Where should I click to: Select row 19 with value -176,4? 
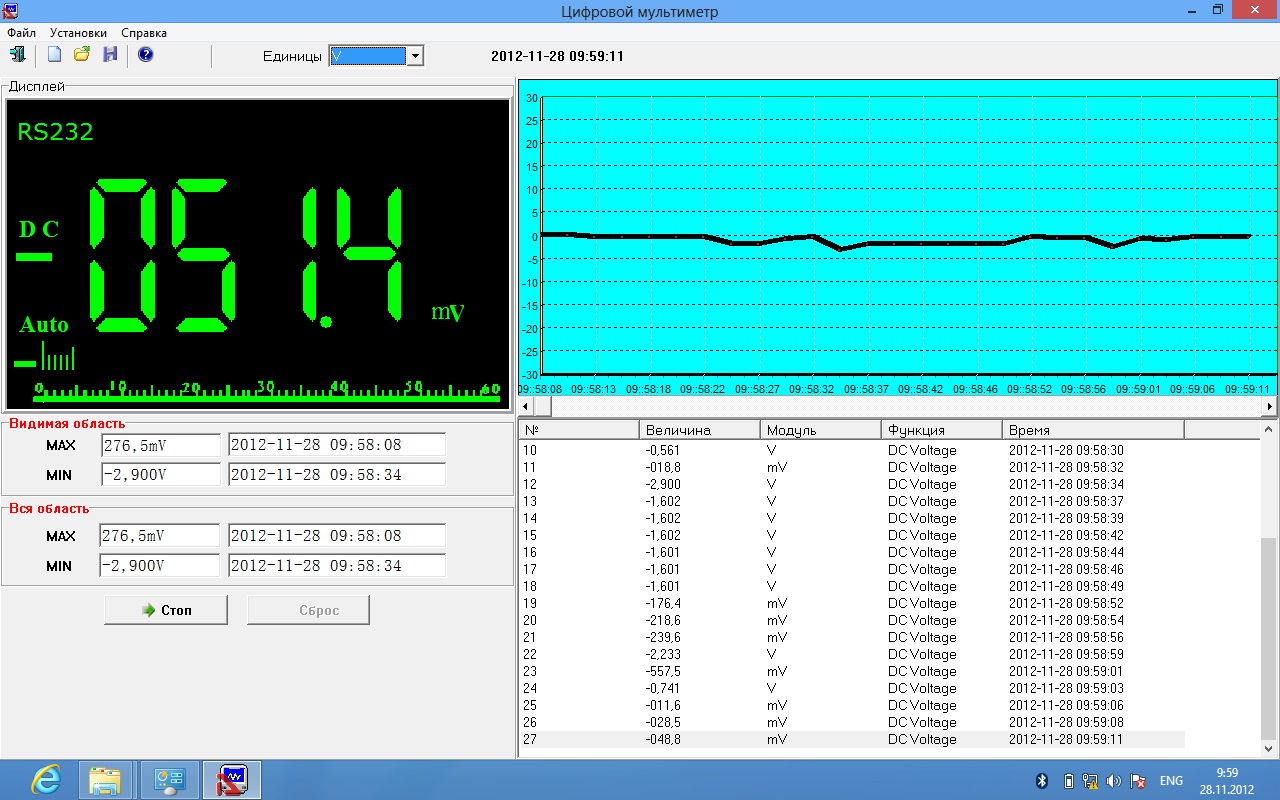(x=852, y=603)
